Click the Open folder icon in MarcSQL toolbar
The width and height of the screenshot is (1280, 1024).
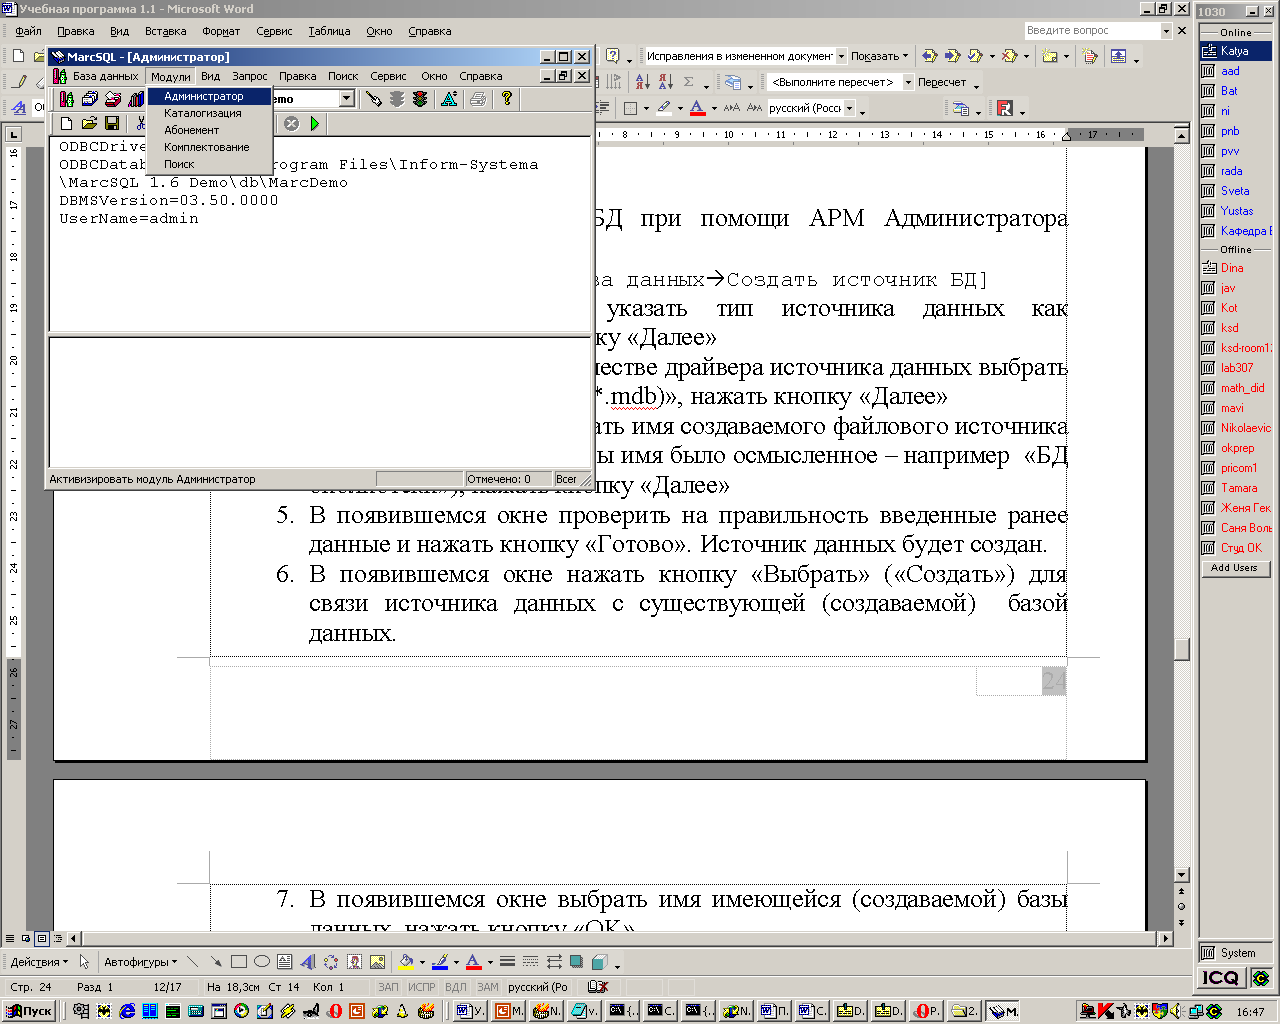click(89, 124)
